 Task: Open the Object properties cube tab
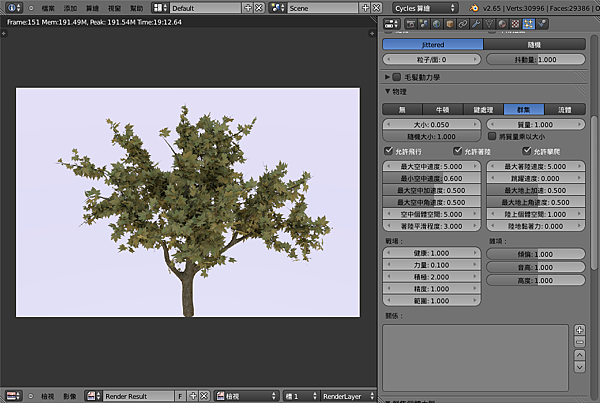(x=450, y=24)
